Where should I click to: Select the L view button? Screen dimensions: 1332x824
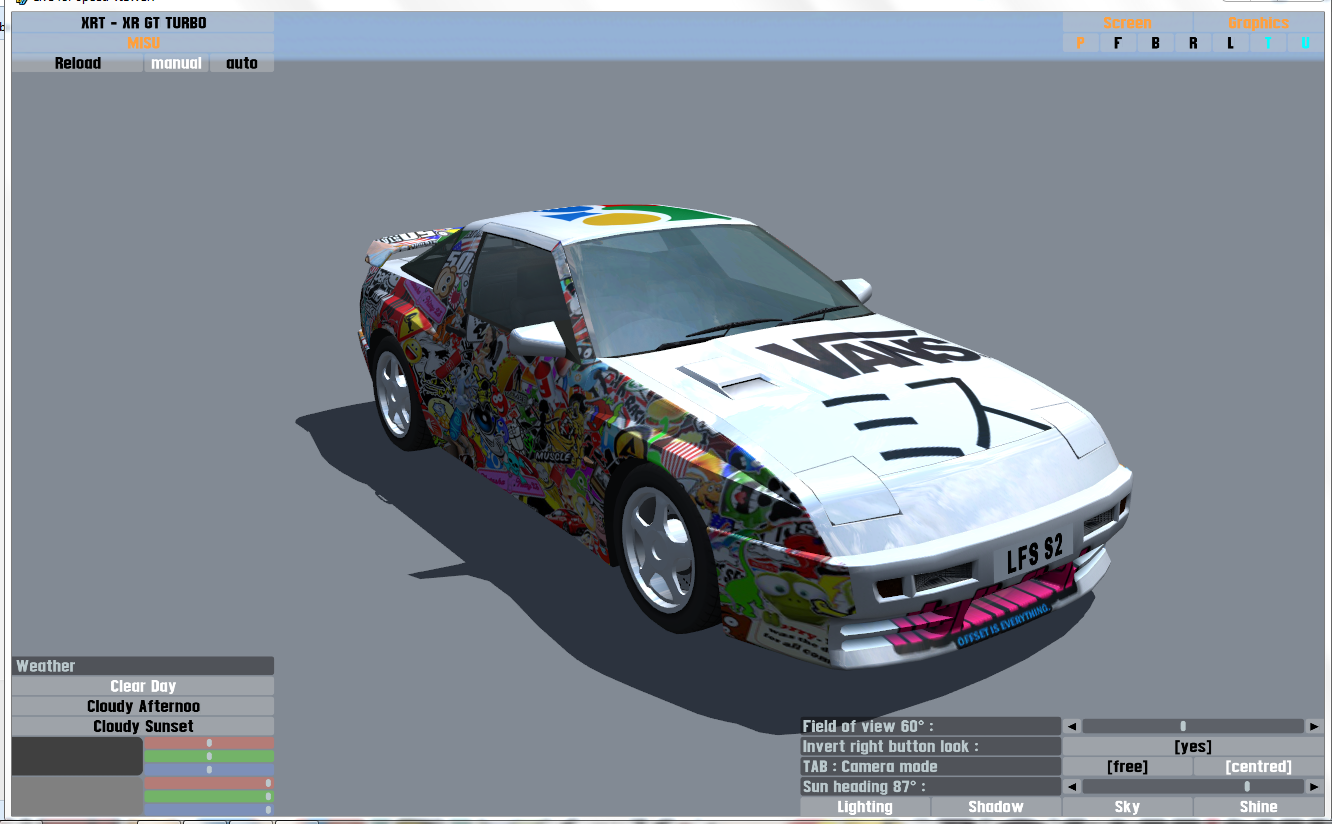(1230, 43)
